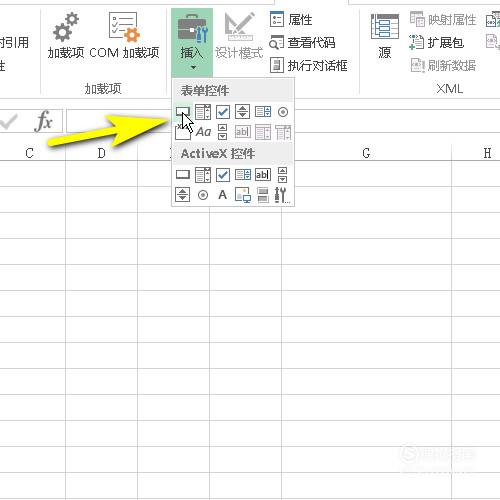Viewport: 500px width, 500px height.
Task: Select the Scroll Bar form control under 表单控件
Action: pos(222,132)
